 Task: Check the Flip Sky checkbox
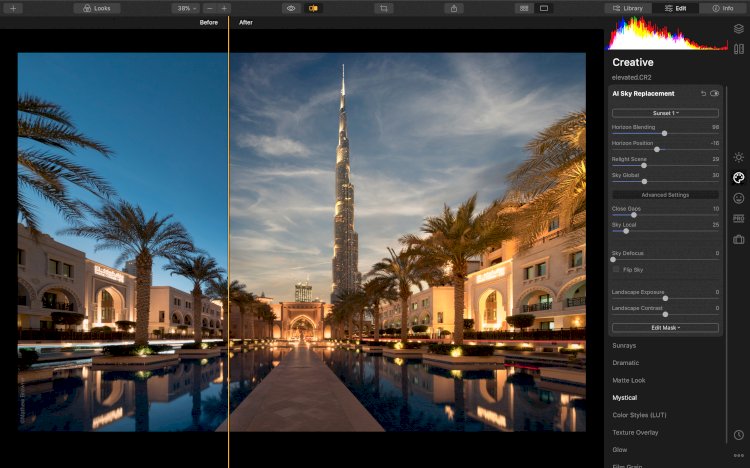616,269
